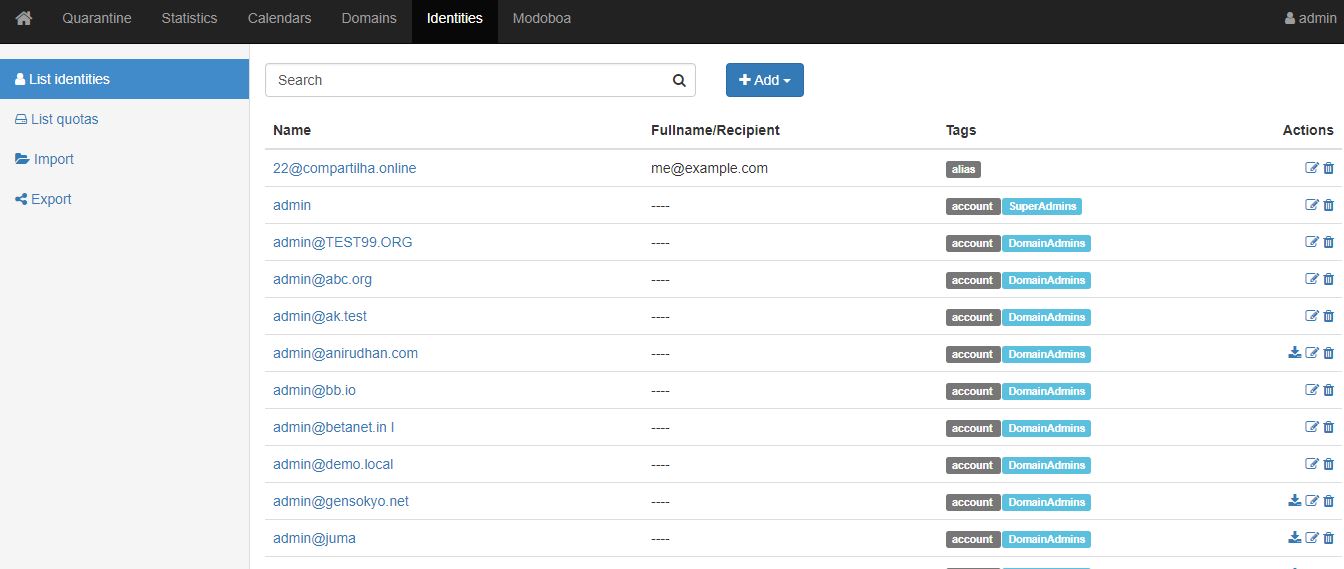The height and width of the screenshot is (569, 1344).
Task: Open the admin@abc.org identity link
Action: coord(322,279)
